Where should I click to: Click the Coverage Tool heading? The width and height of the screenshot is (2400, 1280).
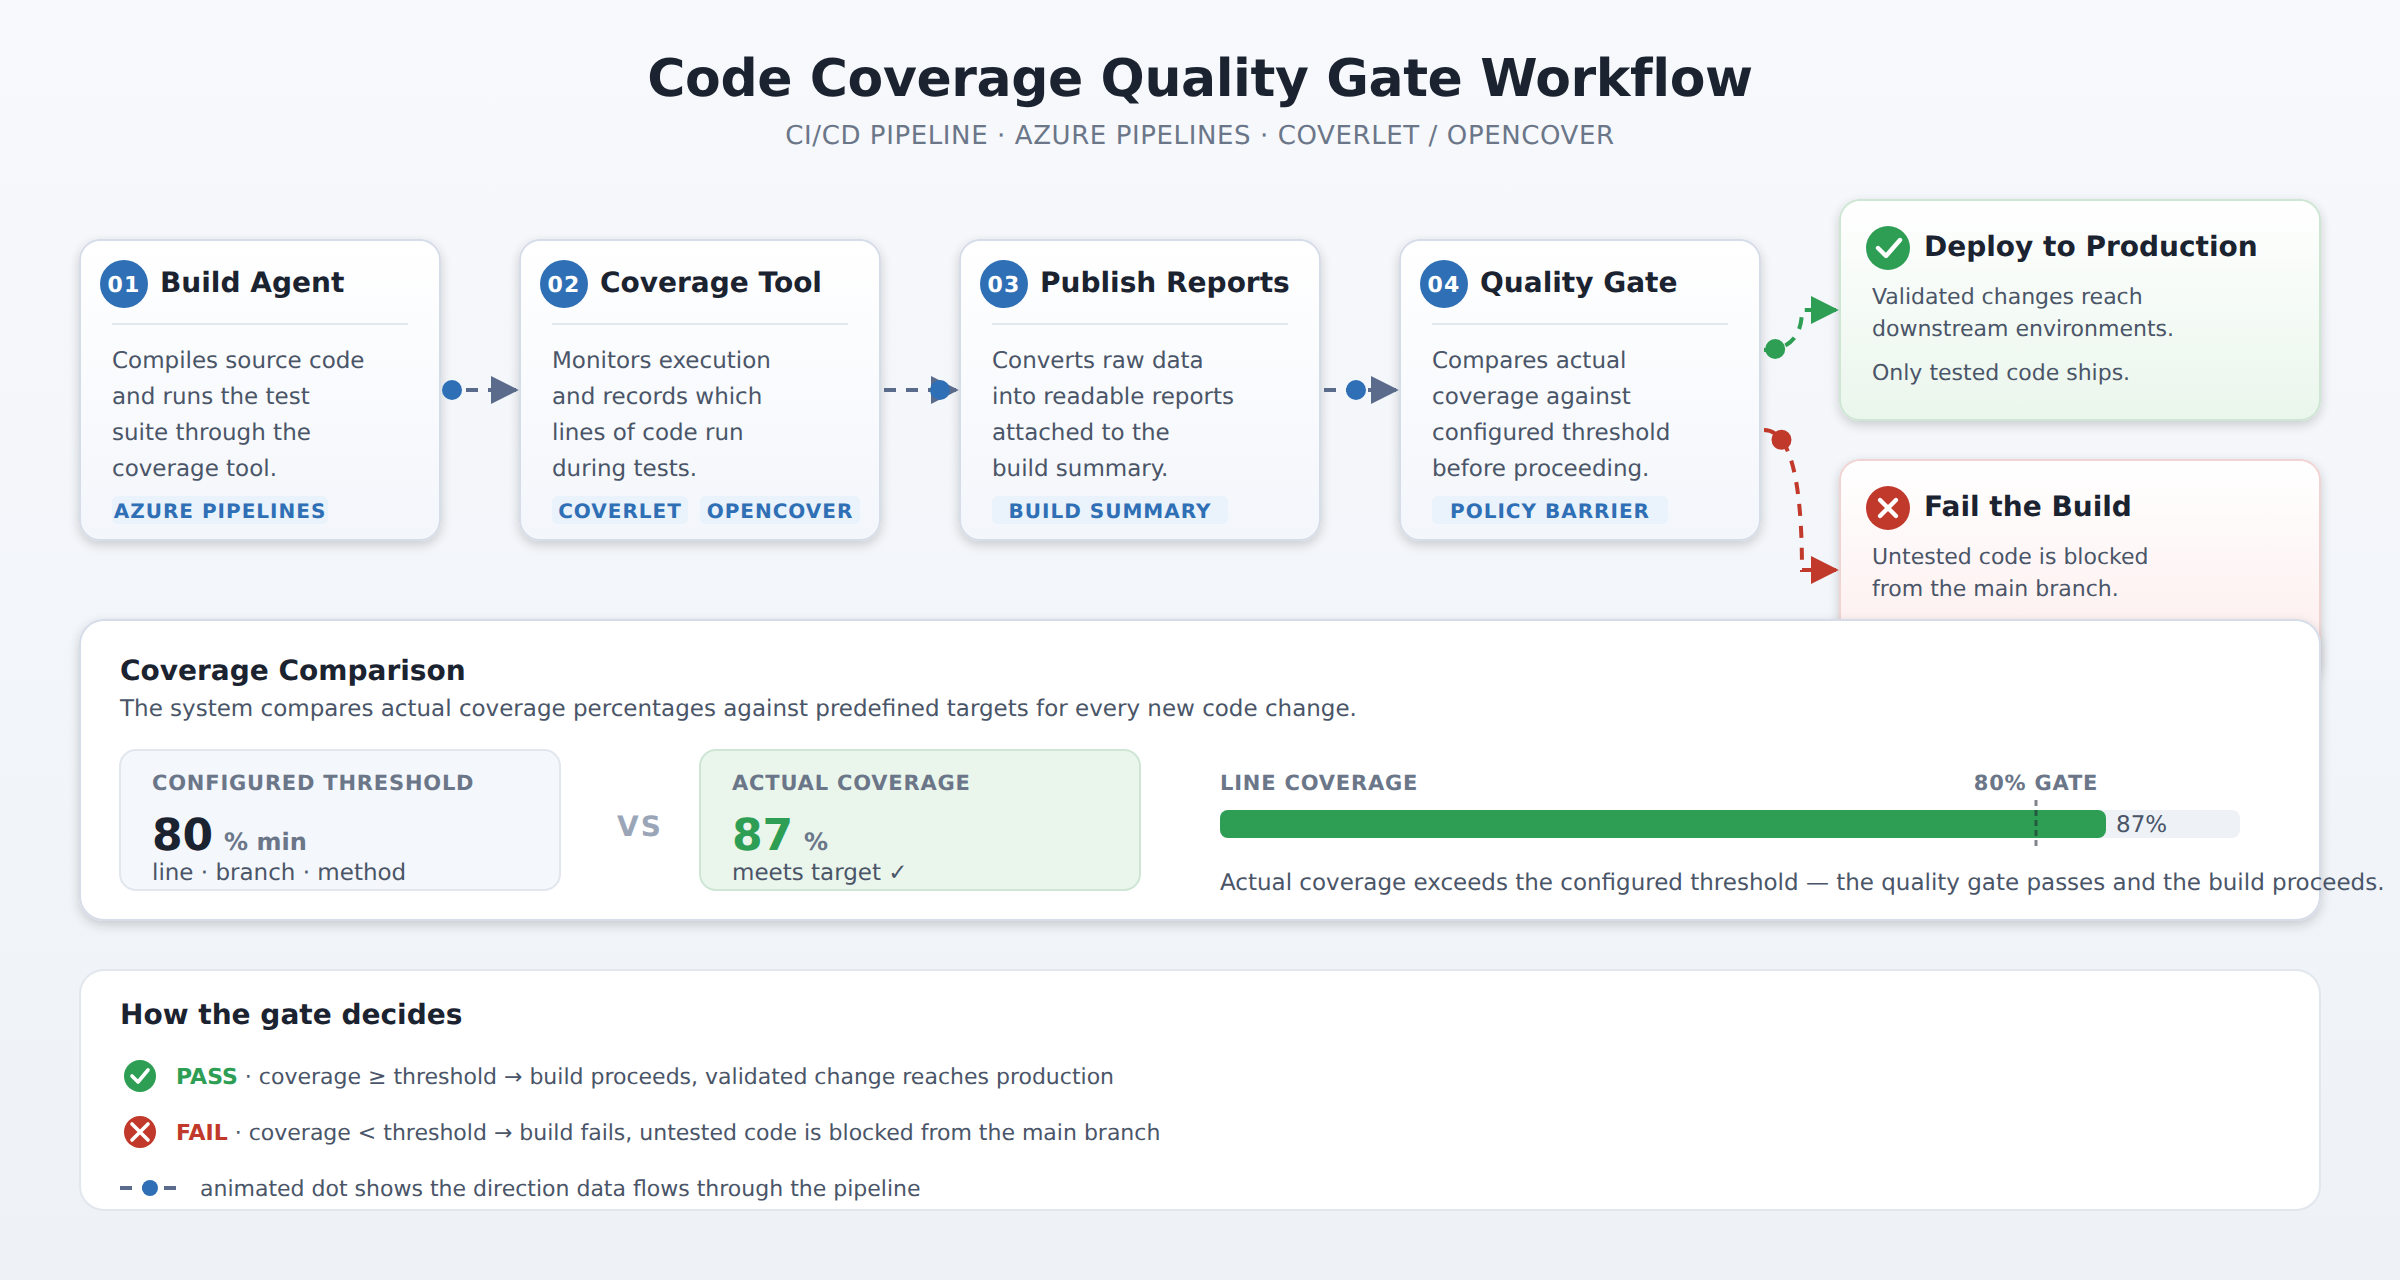coord(710,283)
